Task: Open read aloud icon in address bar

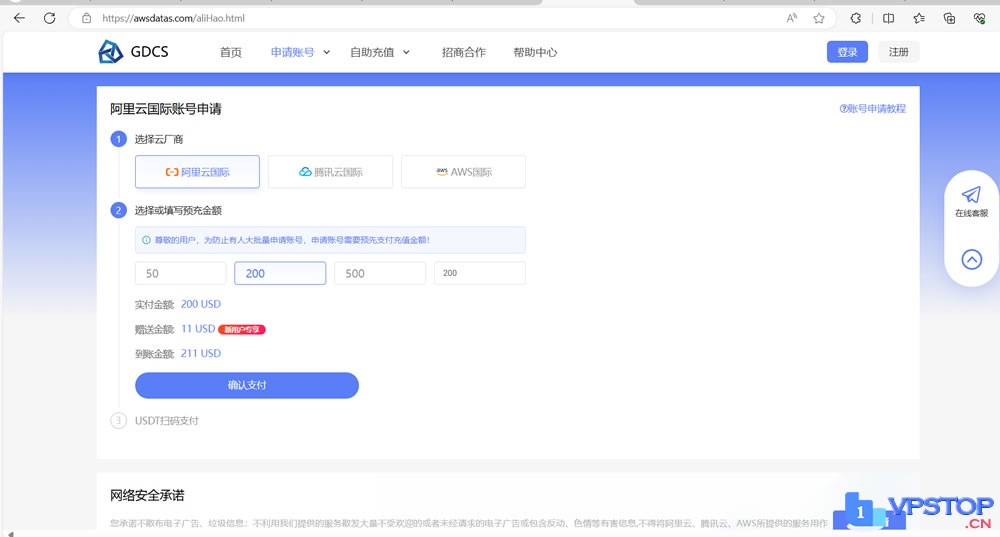Action: [791, 18]
